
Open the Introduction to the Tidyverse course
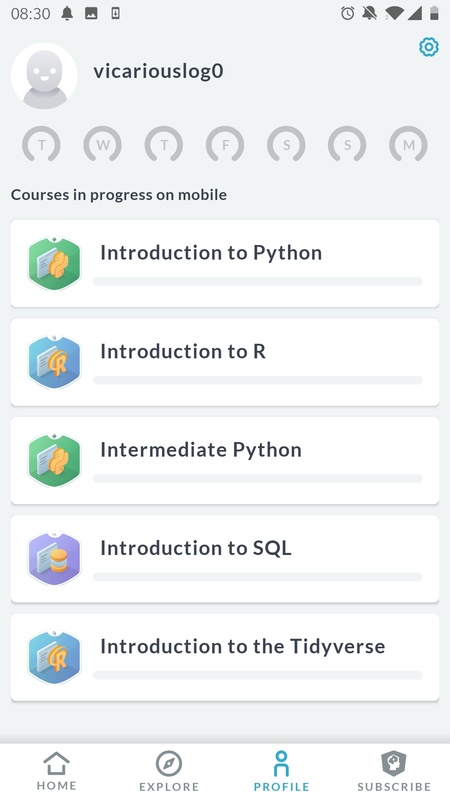click(x=225, y=658)
